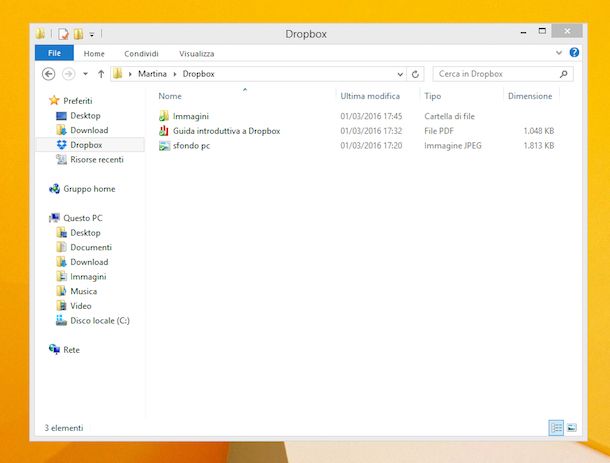Refresh the Dropbox folder view
The height and width of the screenshot is (463, 610).
415,74
